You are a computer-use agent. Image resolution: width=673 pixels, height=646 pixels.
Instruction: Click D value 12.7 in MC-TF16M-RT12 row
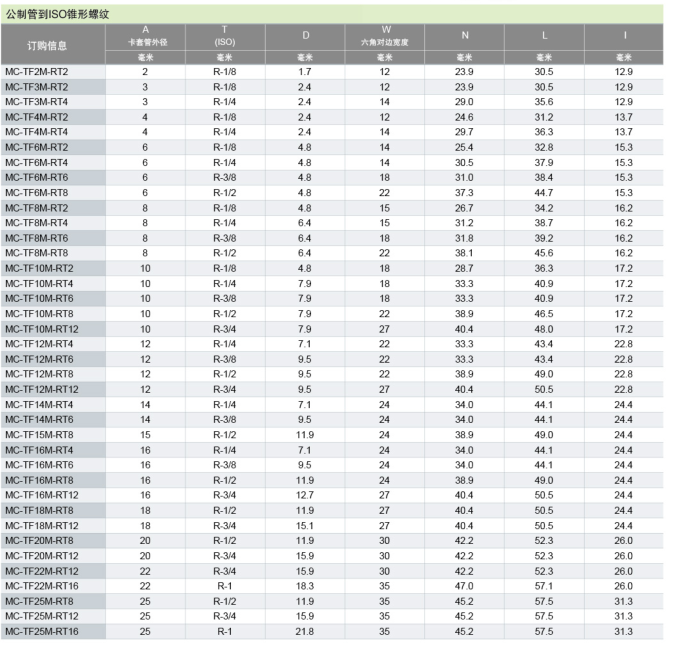pos(305,495)
